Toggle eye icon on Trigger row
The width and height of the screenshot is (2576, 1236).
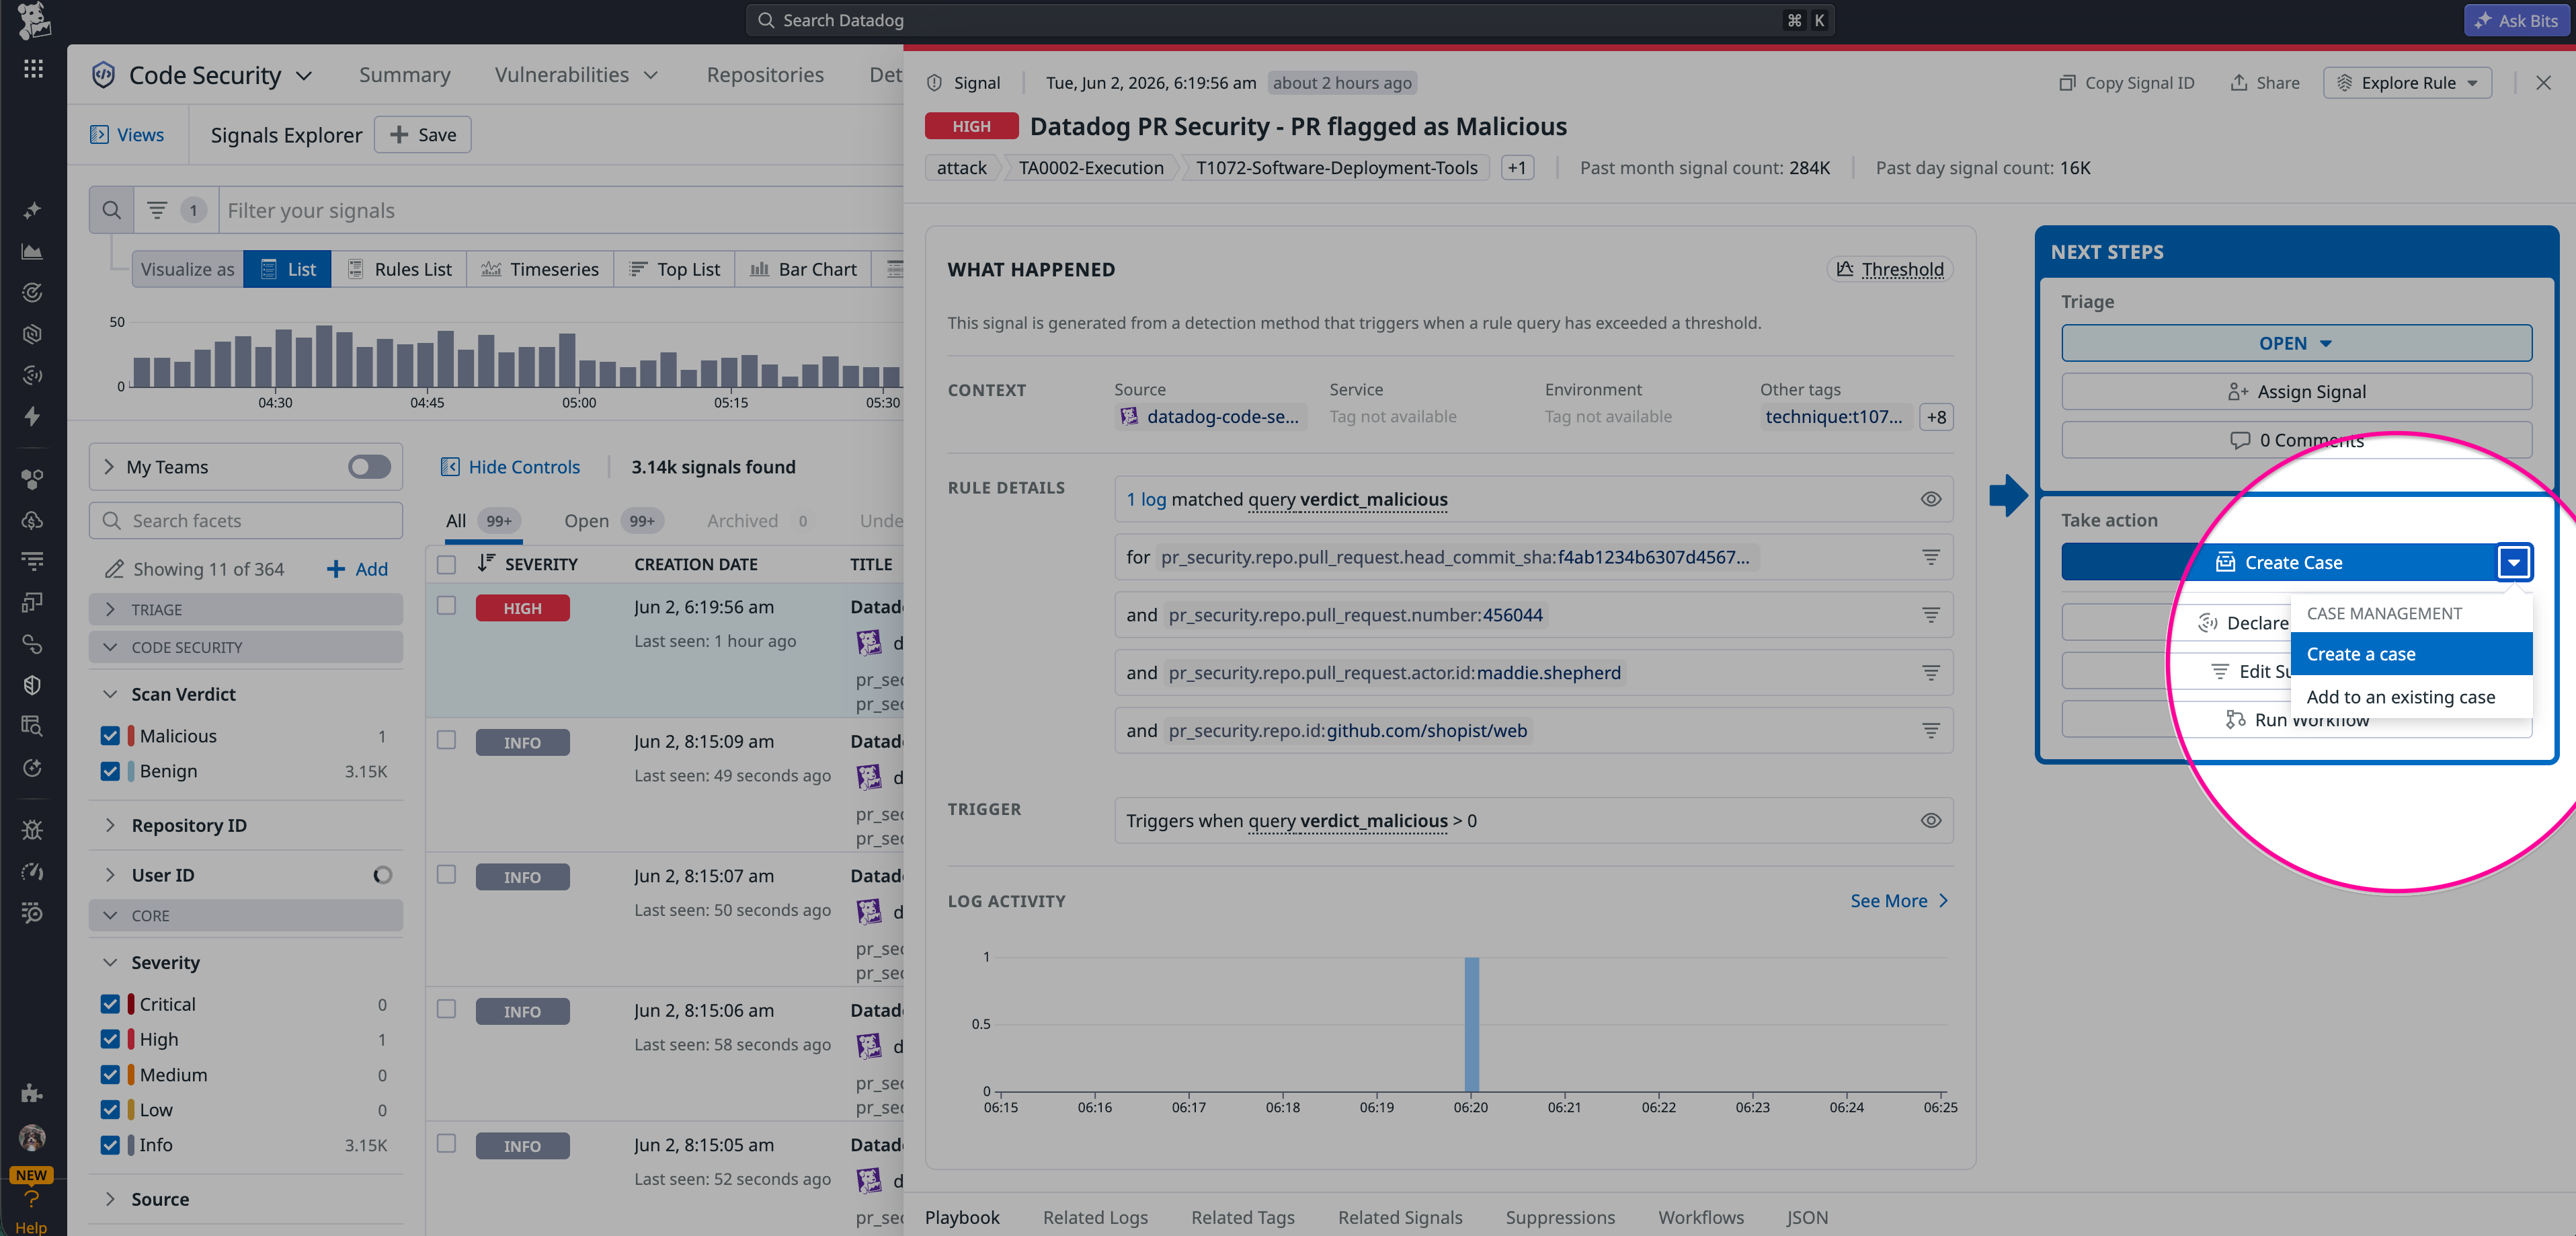(x=1930, y=821)
